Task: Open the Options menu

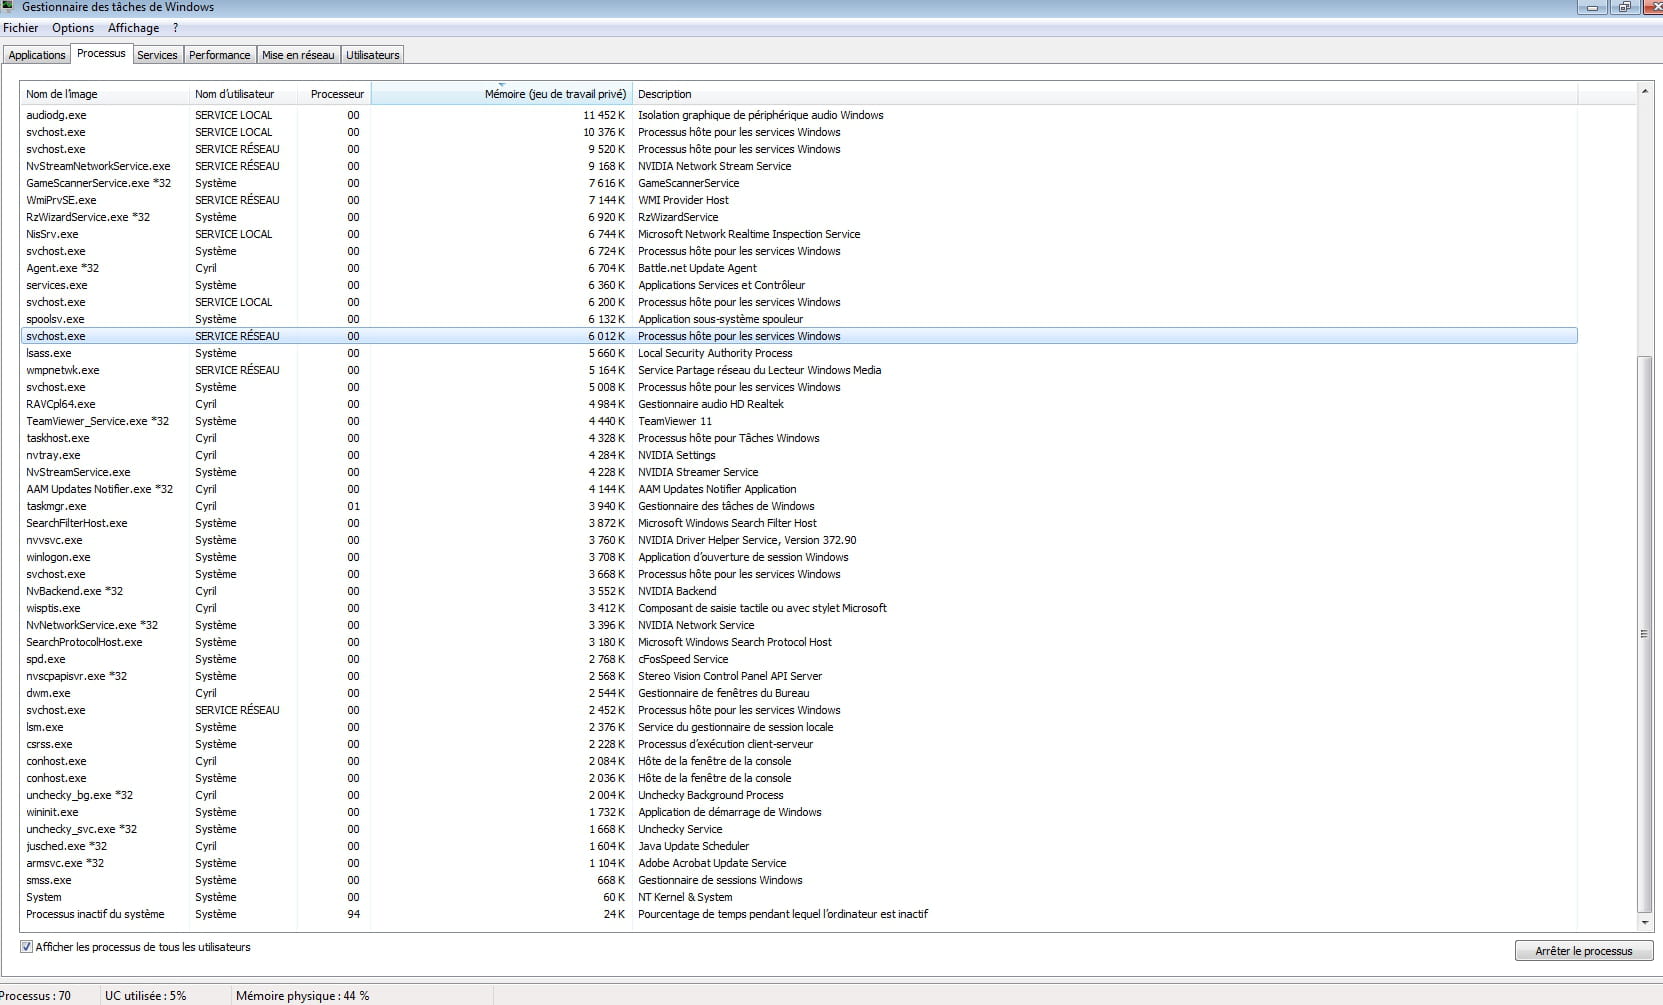Action: tap(73, 28)
